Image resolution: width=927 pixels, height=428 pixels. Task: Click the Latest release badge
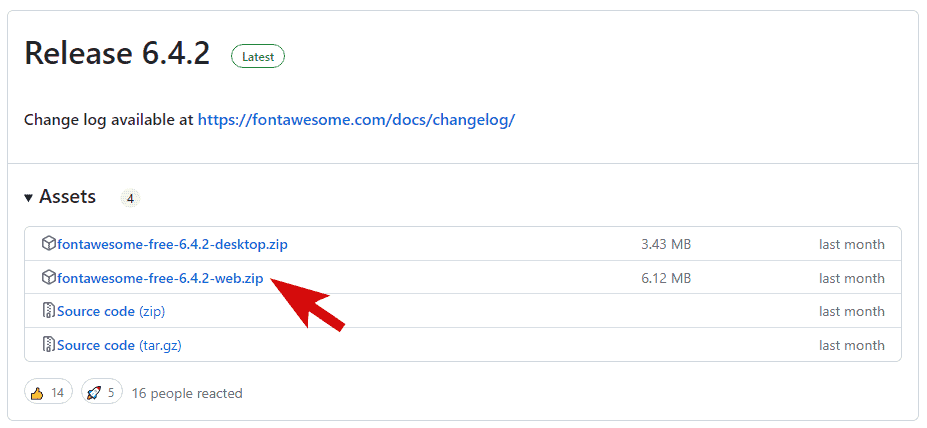[x=258, y=57]
